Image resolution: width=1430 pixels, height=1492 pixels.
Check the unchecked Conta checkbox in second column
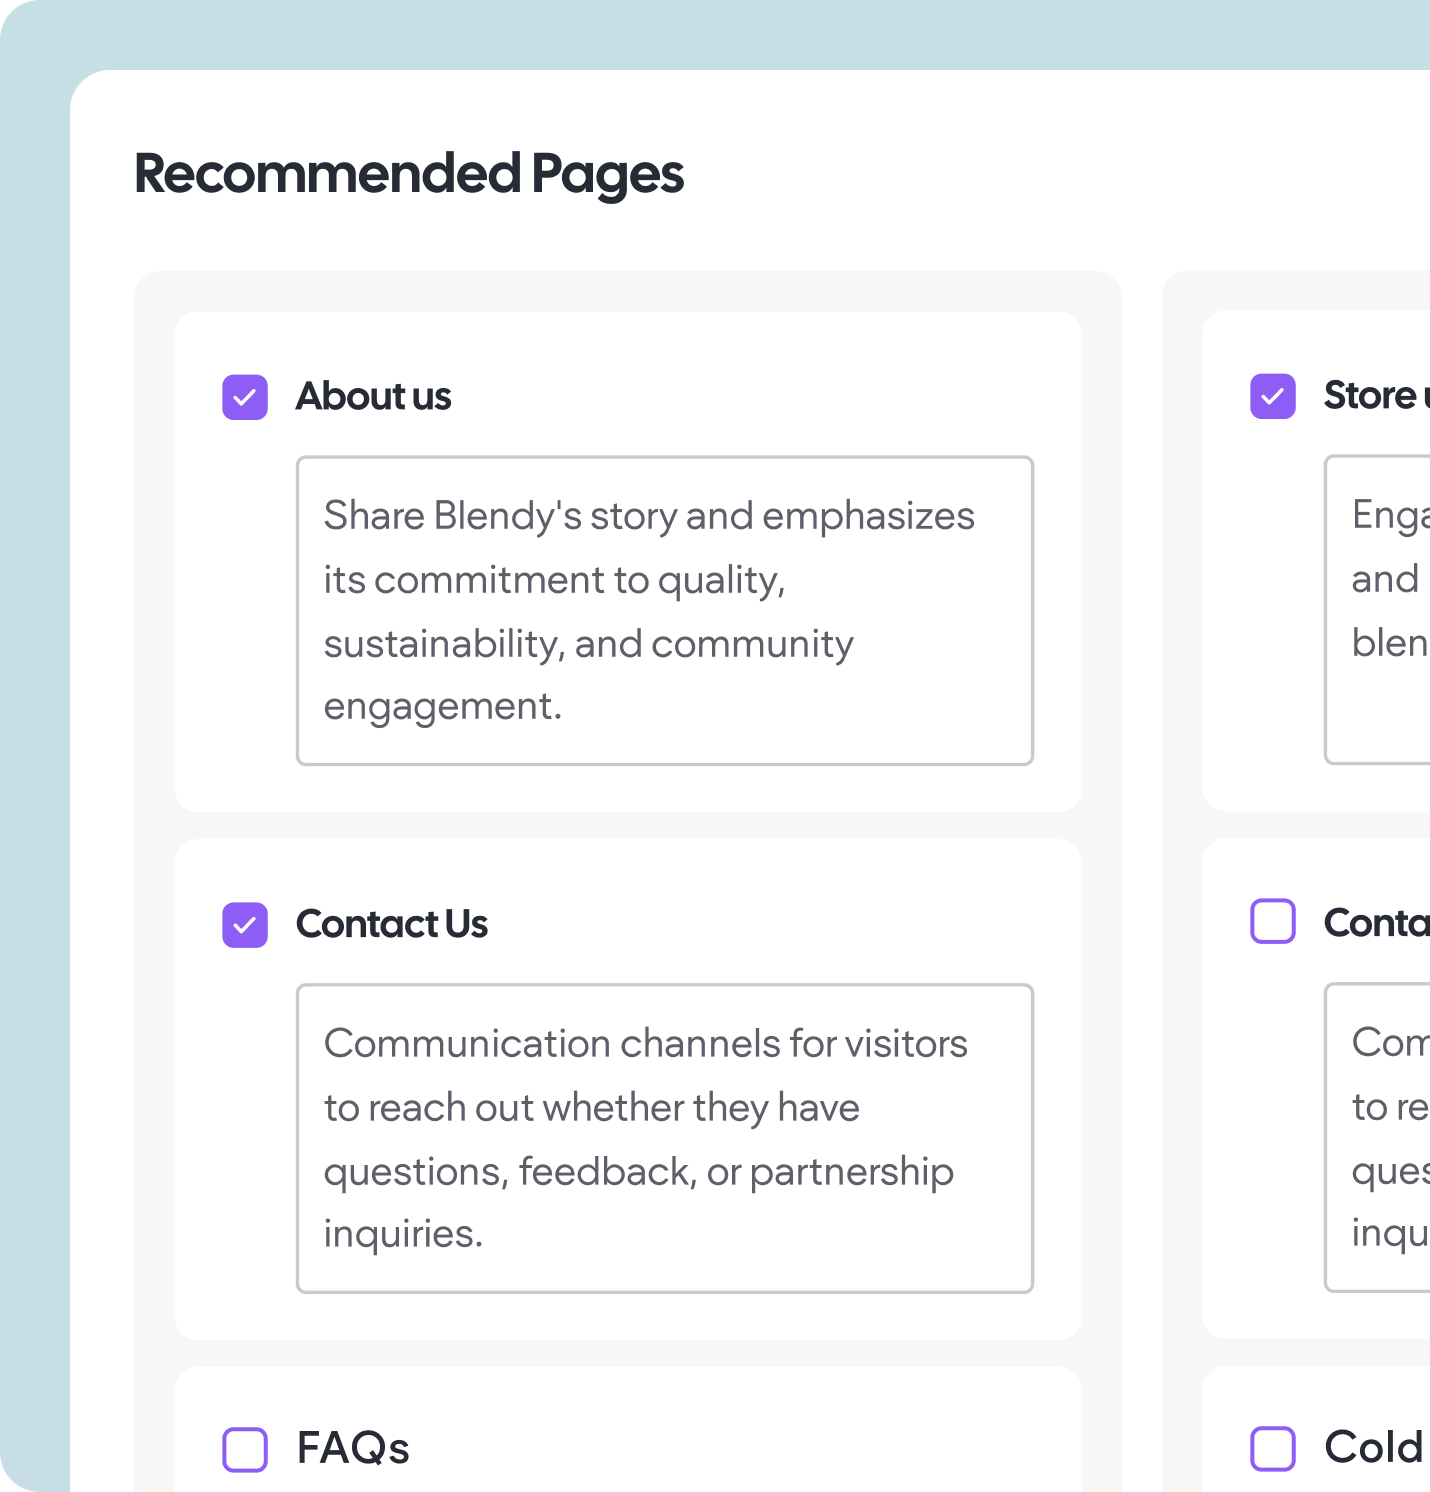1273,921
